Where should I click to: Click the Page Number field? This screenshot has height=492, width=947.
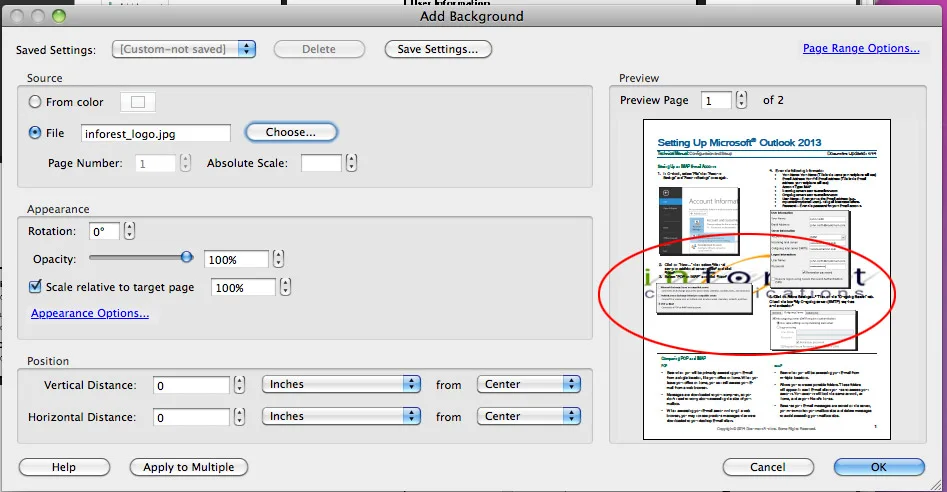pyautogui.click(x=155, y=163)
